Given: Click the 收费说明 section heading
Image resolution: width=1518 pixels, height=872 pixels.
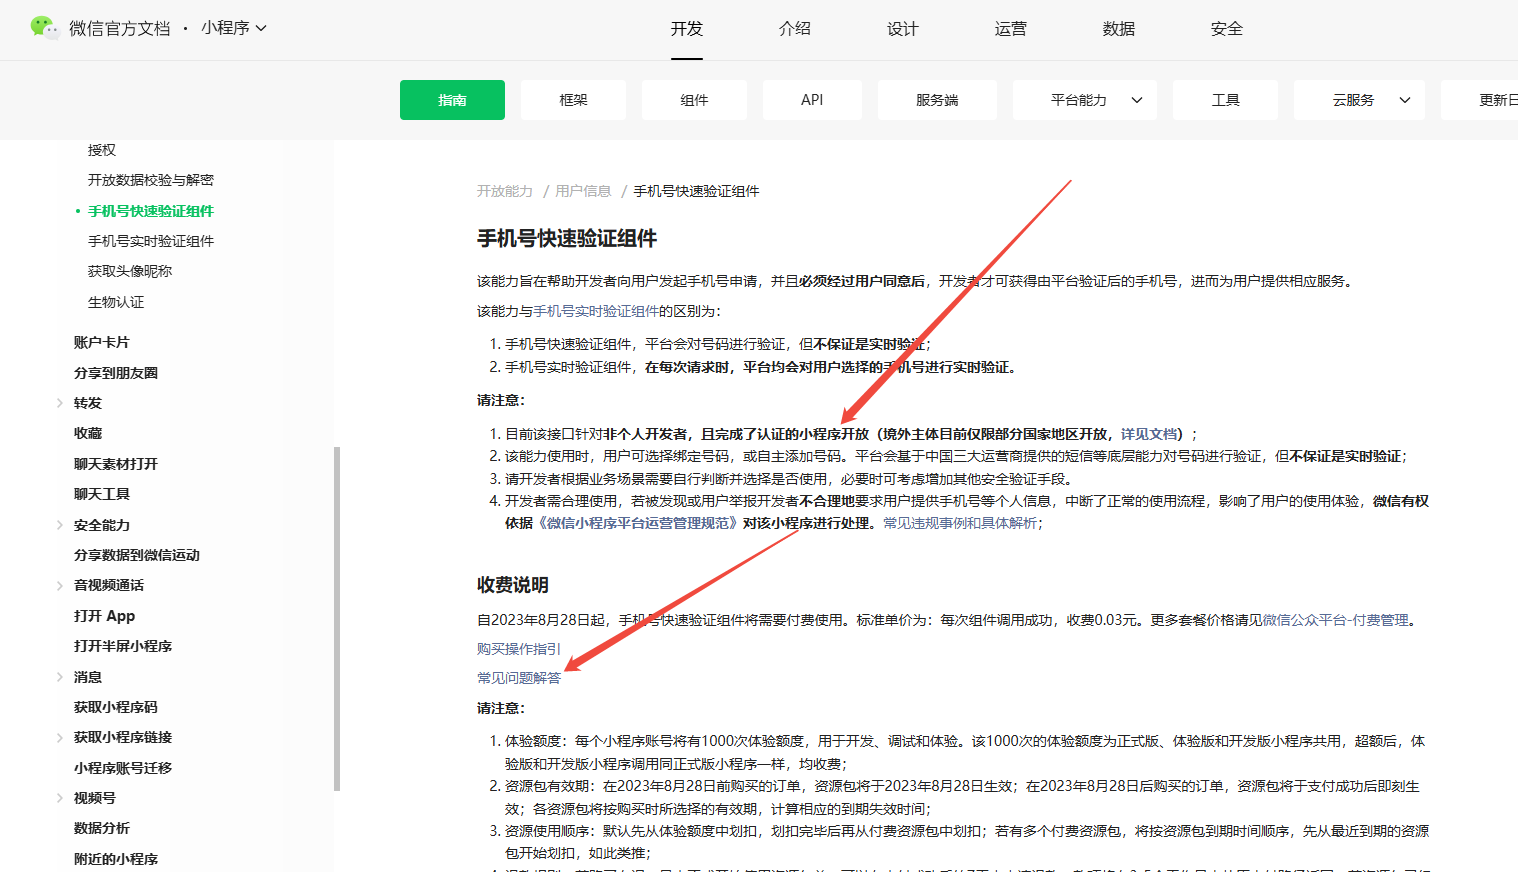Looking at the screenshot, I should (513, 585).
